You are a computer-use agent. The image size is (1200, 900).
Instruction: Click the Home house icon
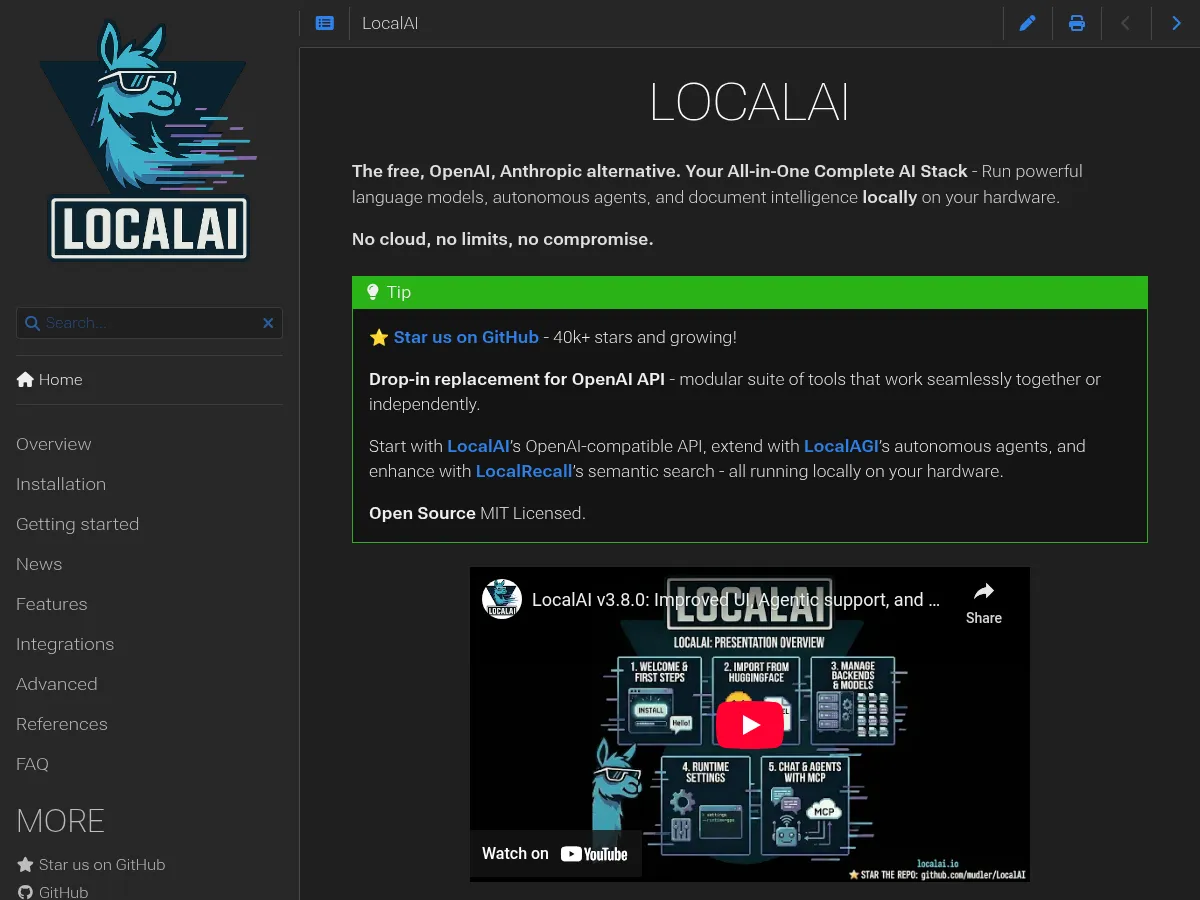[24, 379]
